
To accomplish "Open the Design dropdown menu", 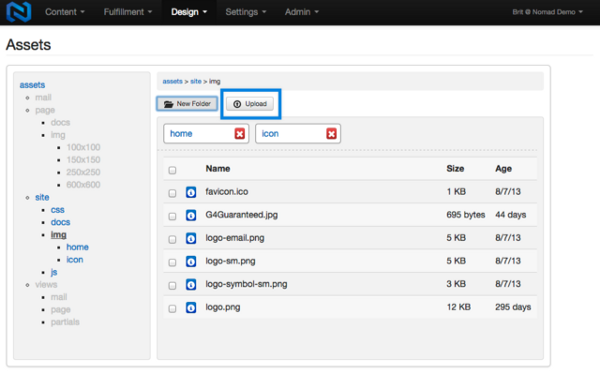I will (x=189, y=12).
